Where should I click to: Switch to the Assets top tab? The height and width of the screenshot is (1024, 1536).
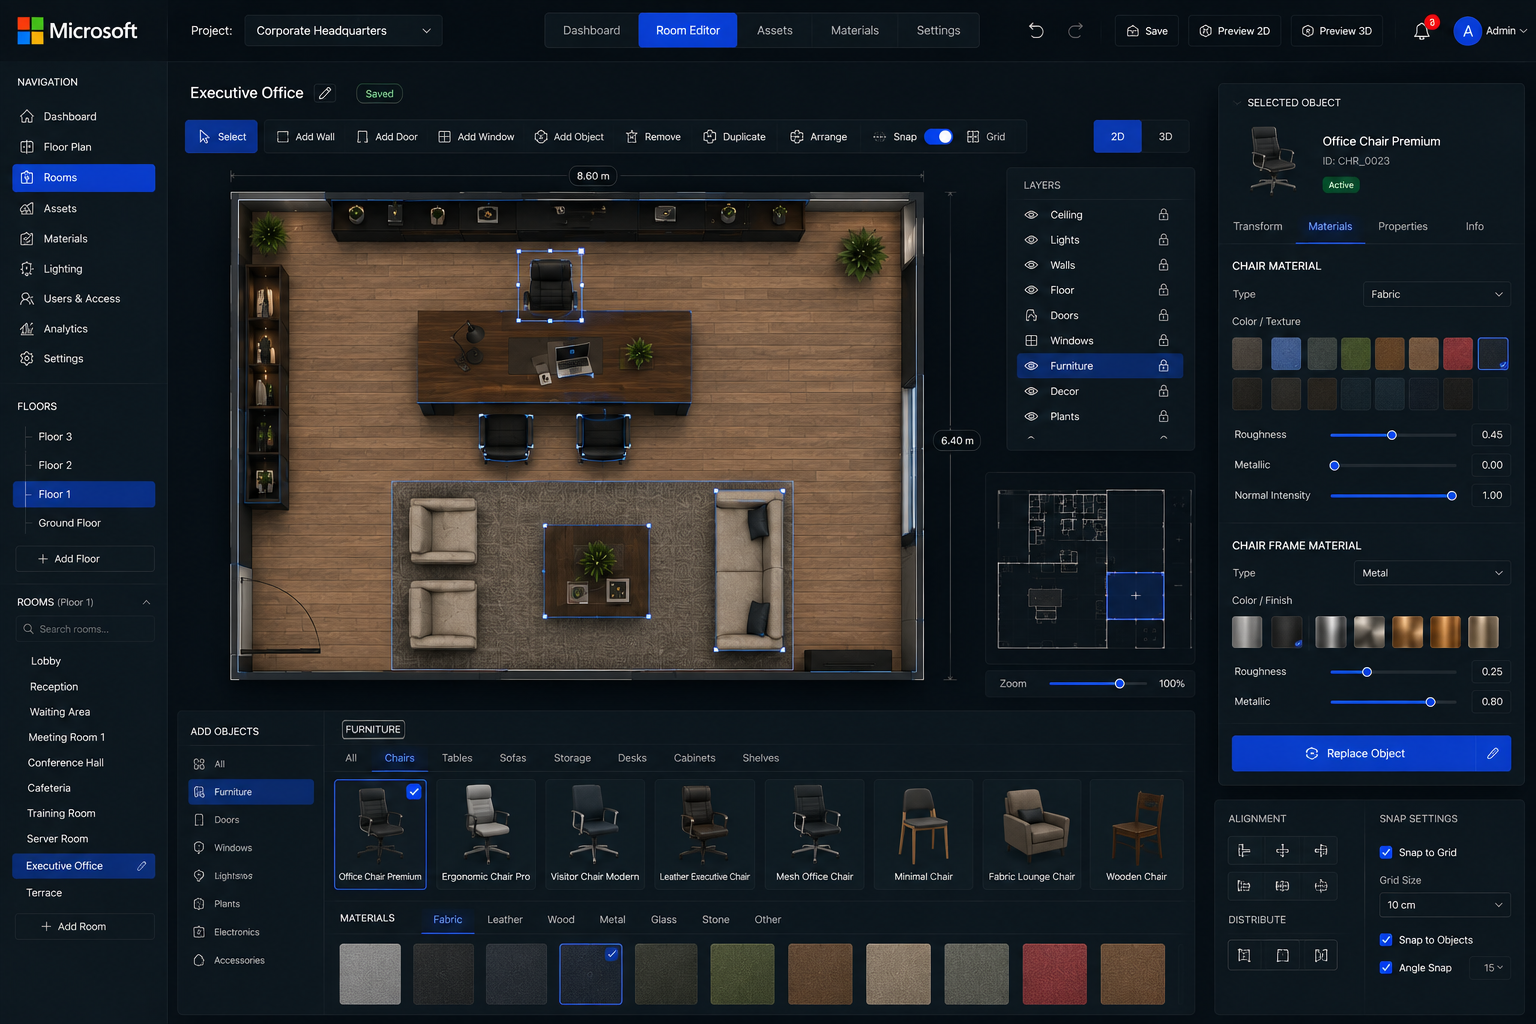[775, 31]
